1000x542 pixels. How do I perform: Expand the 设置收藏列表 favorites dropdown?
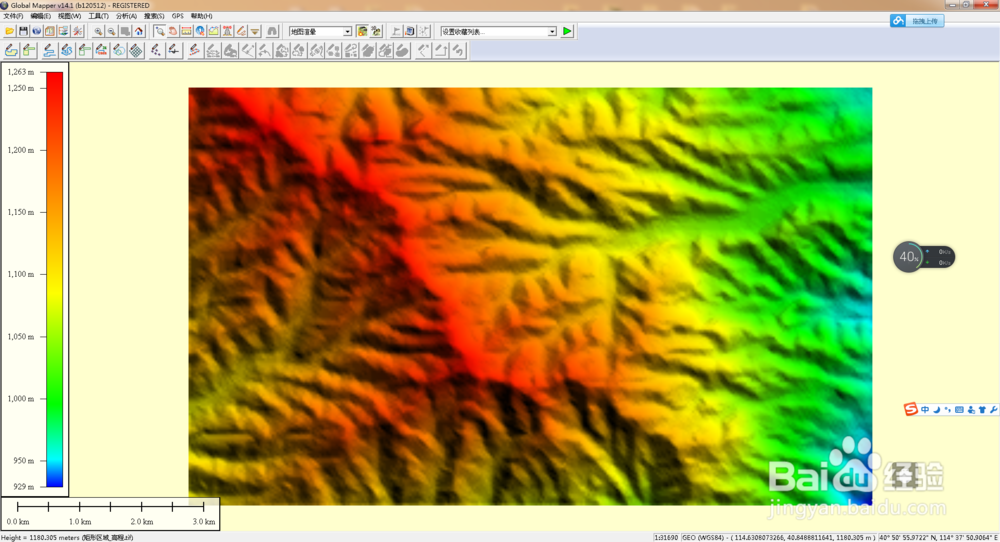[552, 31]
